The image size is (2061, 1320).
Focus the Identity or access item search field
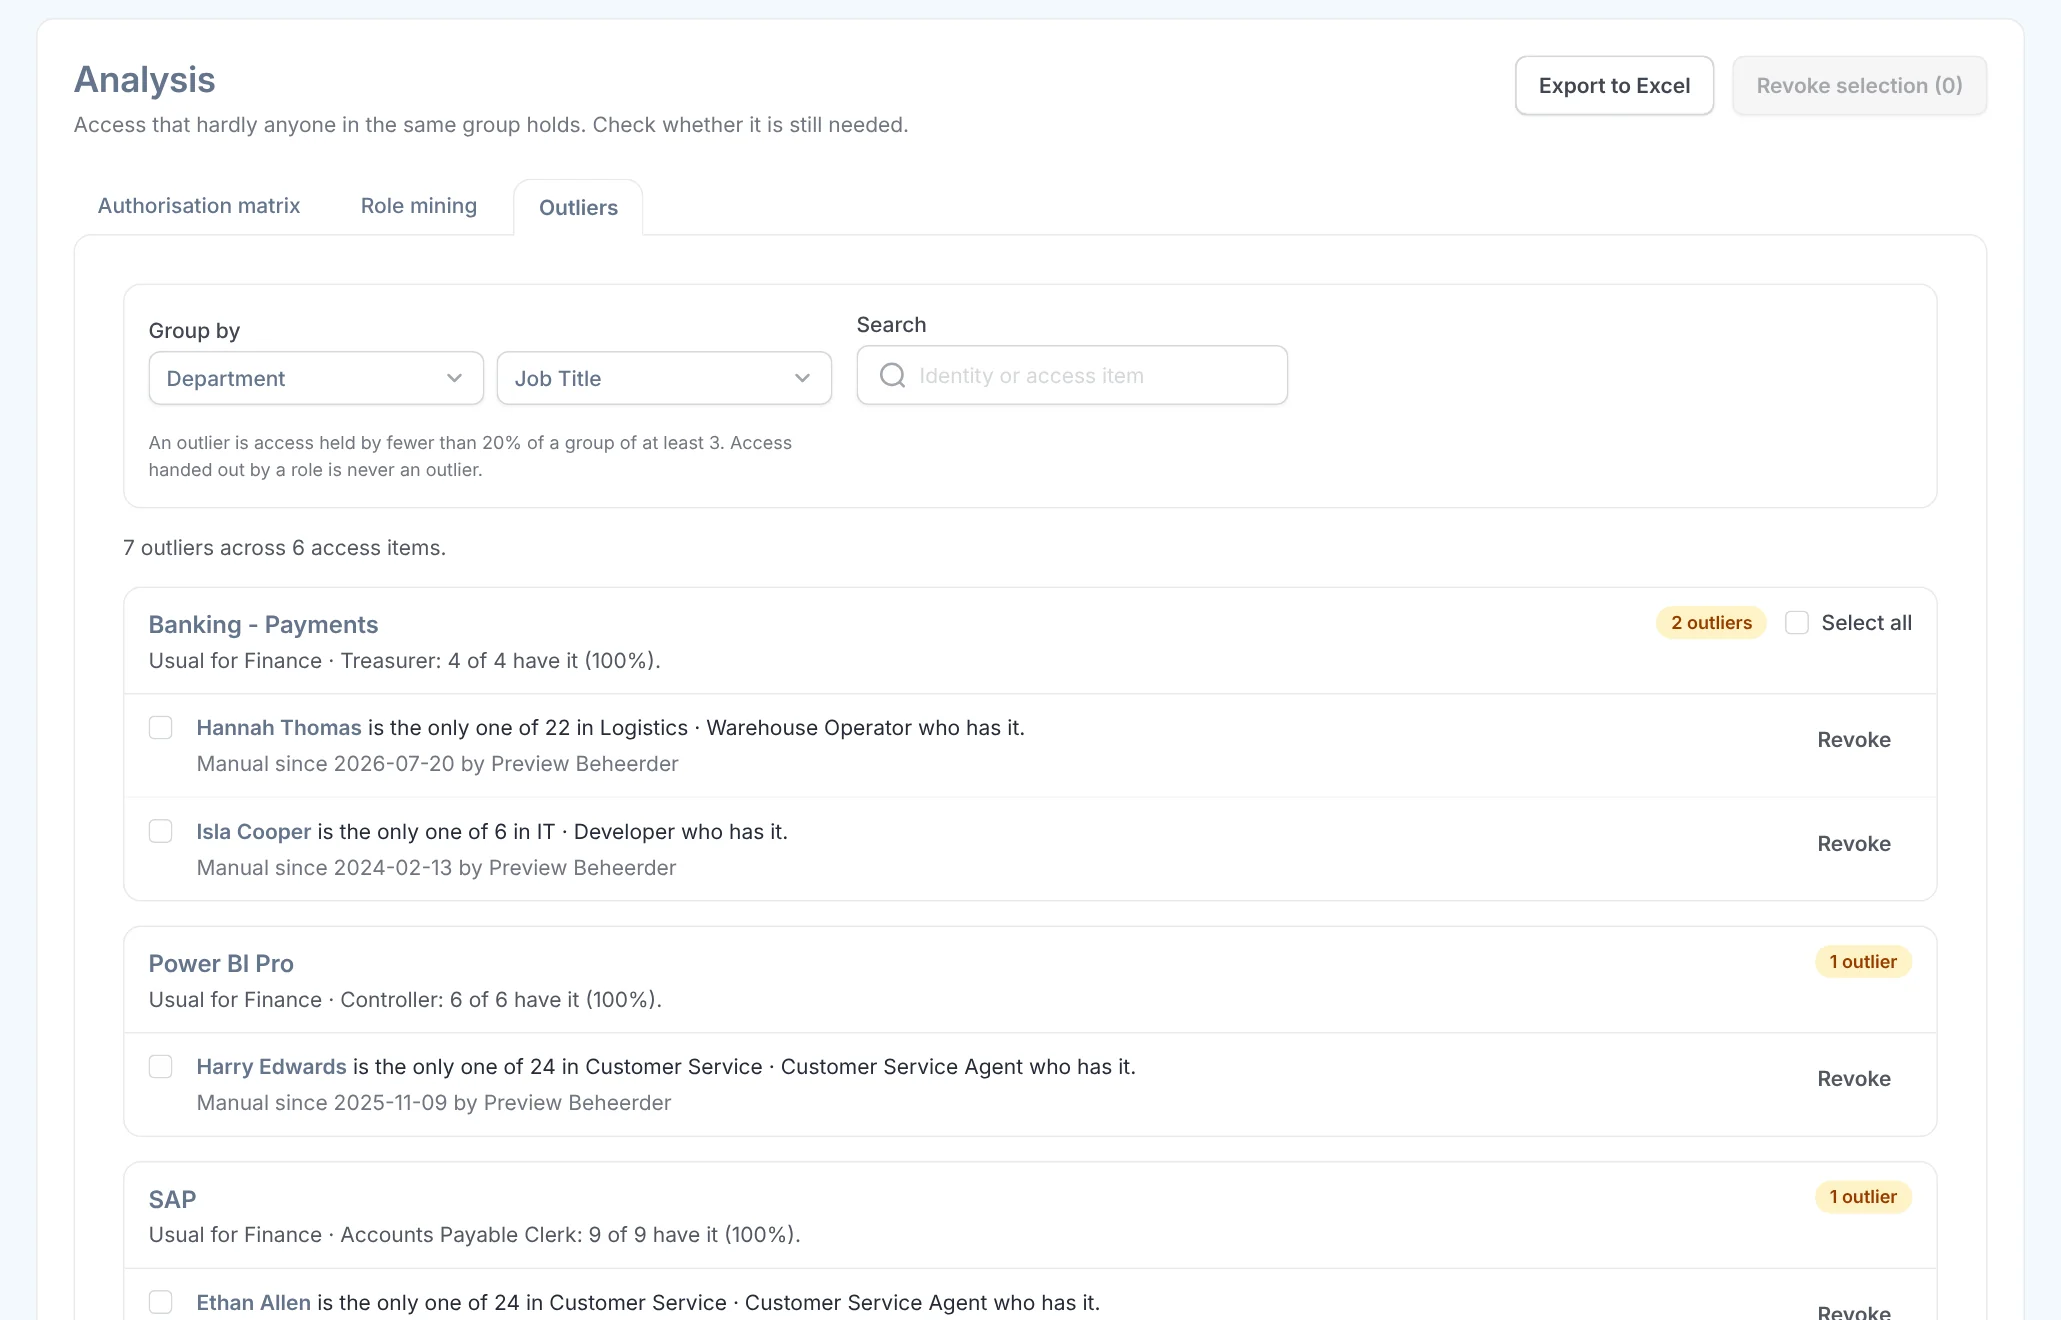tap(1072, 376)
